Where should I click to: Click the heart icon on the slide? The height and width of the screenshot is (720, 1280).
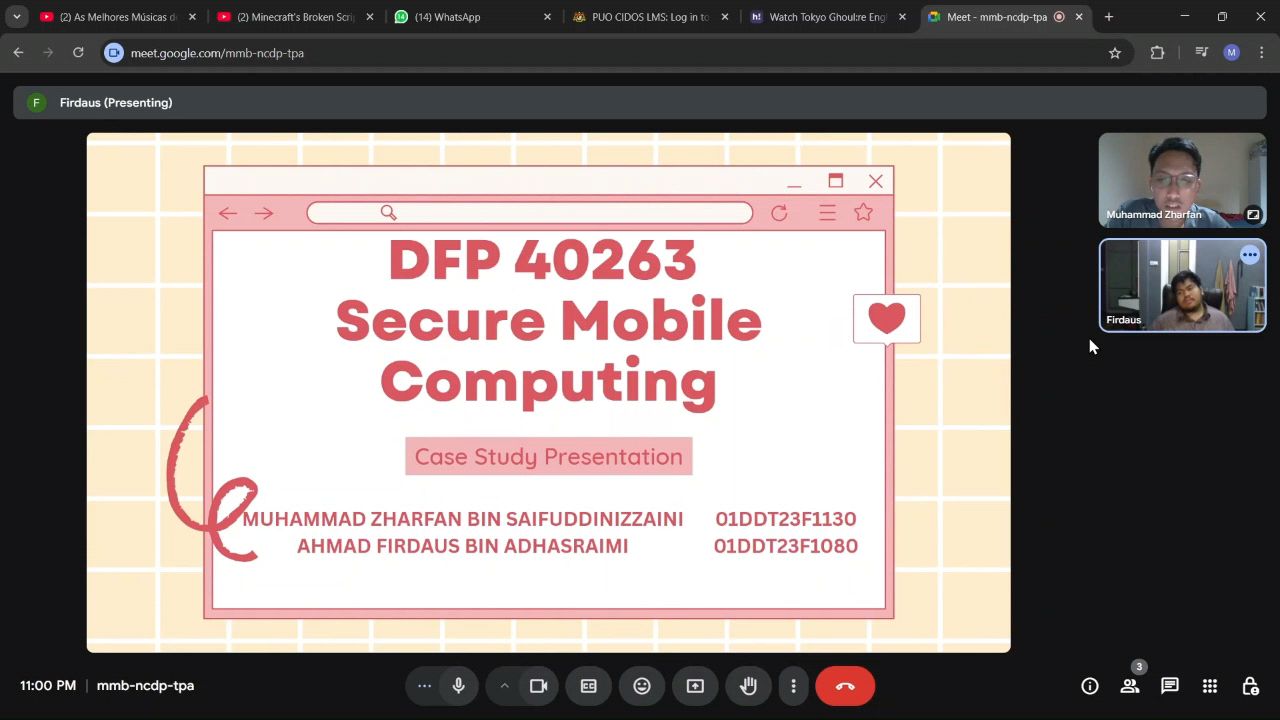click(887, 319)
